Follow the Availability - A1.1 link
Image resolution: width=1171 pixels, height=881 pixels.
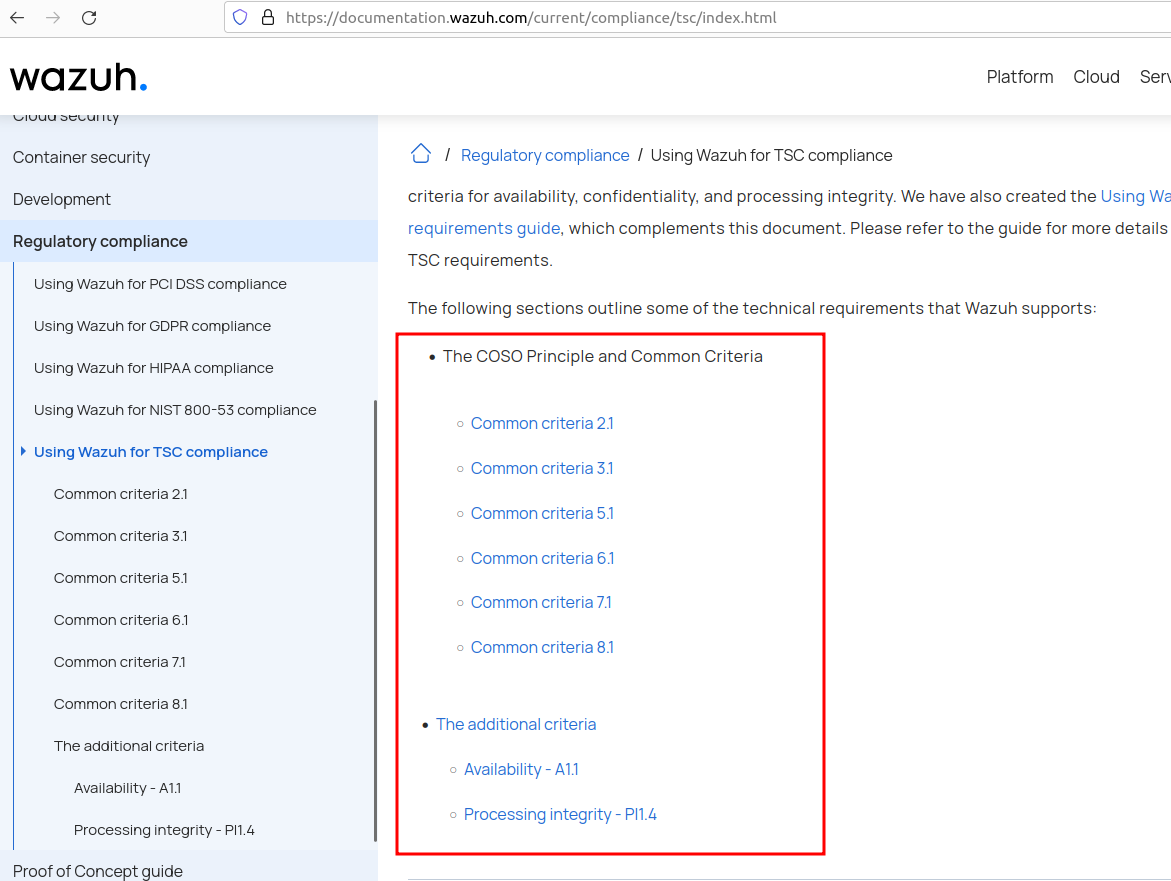click(x=521, y=769)
